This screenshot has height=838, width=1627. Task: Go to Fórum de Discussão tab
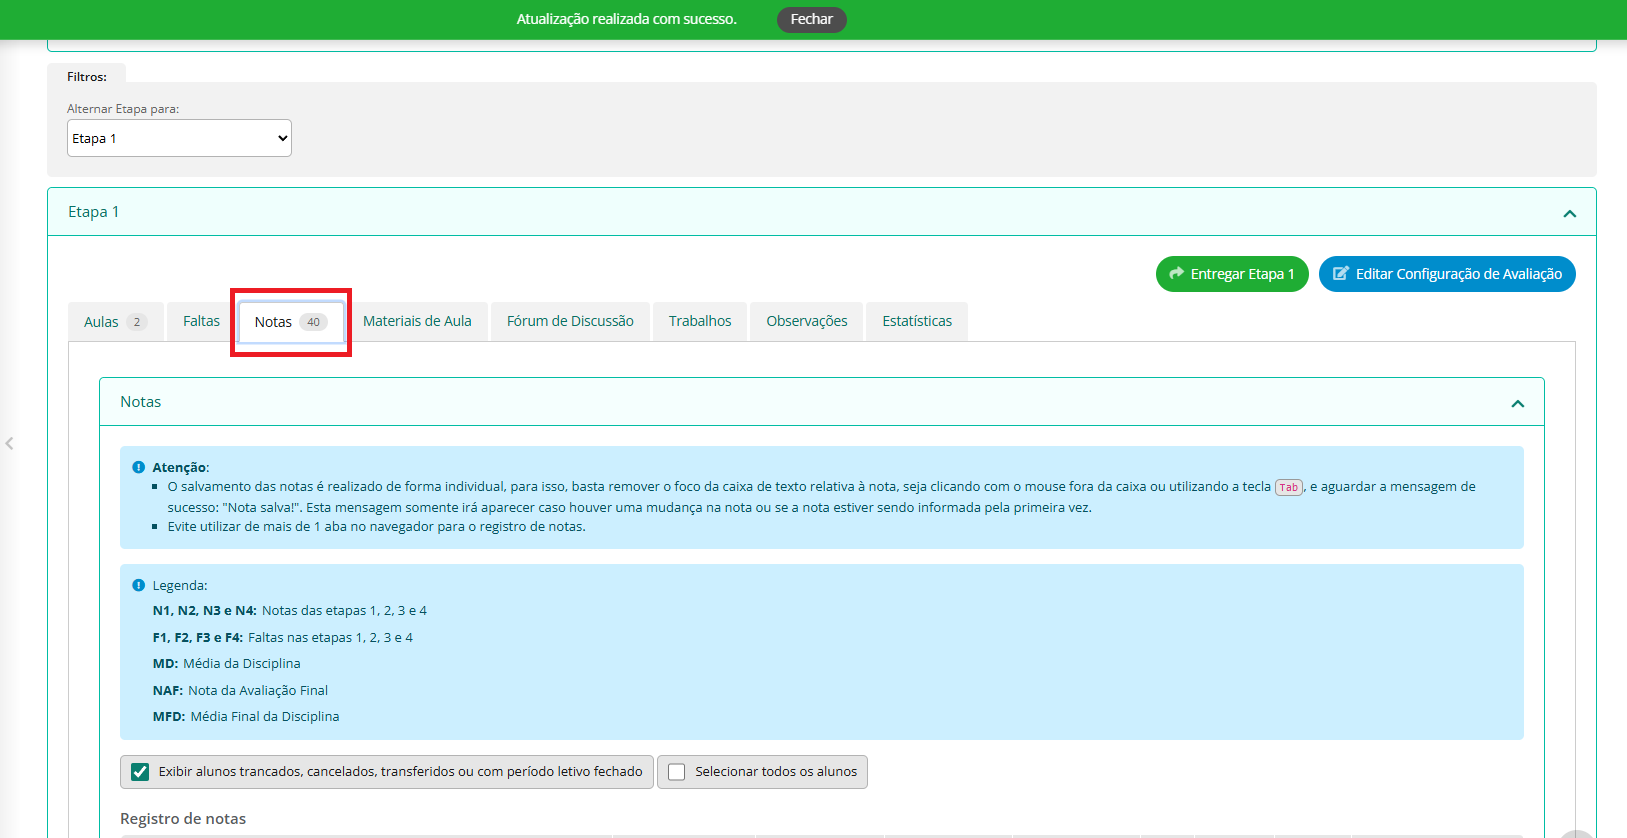point(570,321)
